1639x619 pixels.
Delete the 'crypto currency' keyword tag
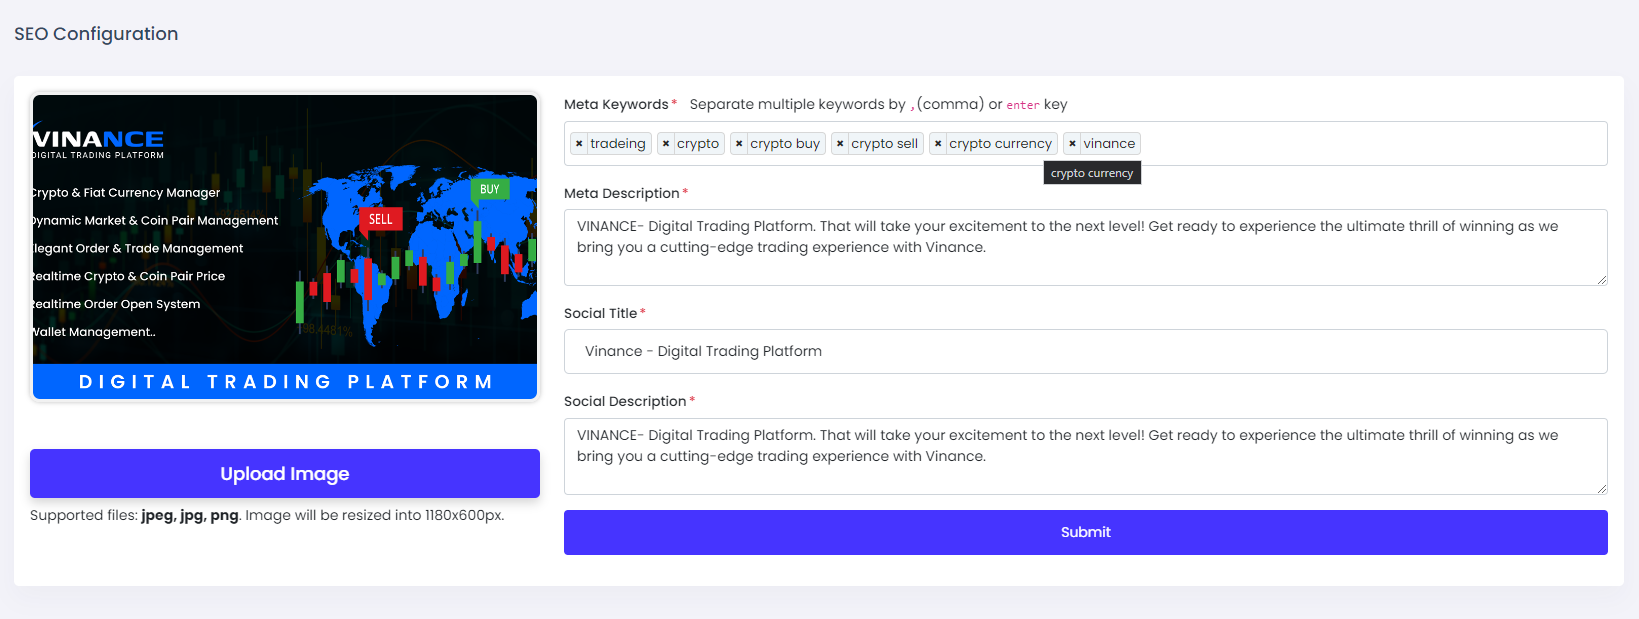coord(938,144)
